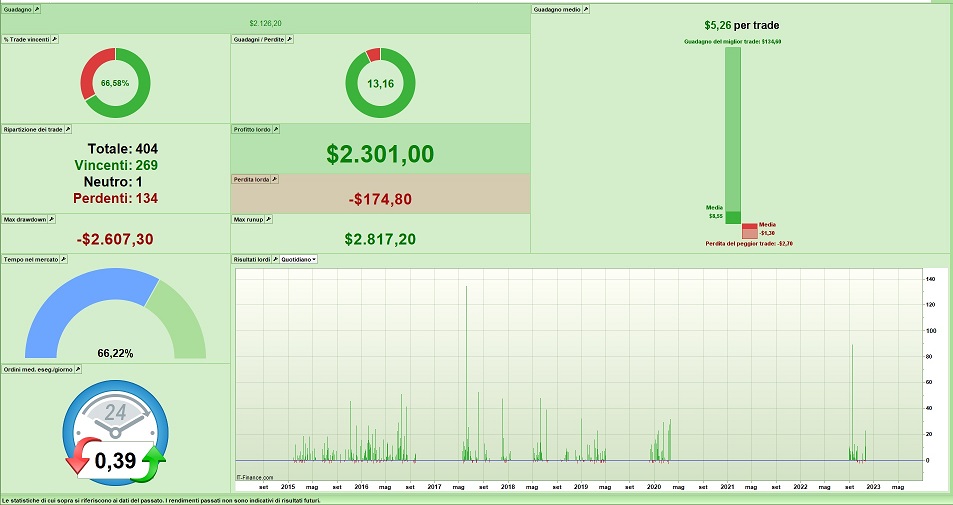Image resolution: width=953 pixels, height=505 pixels.
Task: Select the Guadagno panel label
Action: point(18,10)
